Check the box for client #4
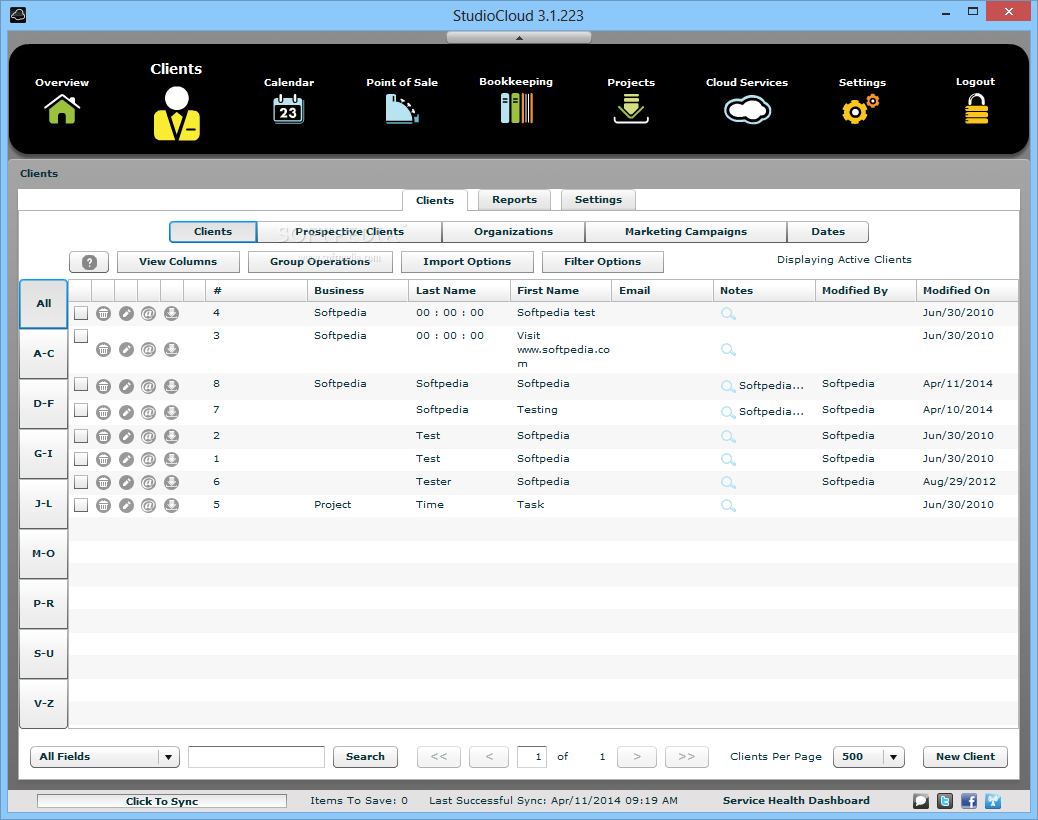1038x820 pixels. coord(81,312)
